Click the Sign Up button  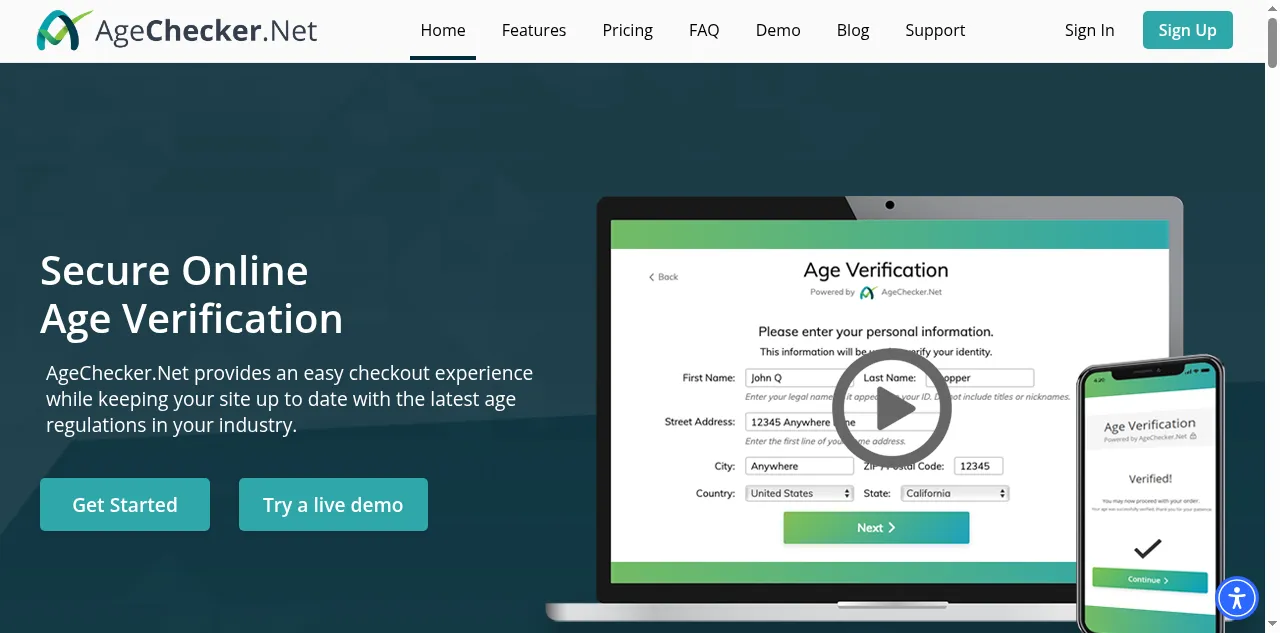click(x=1188, y=30)
